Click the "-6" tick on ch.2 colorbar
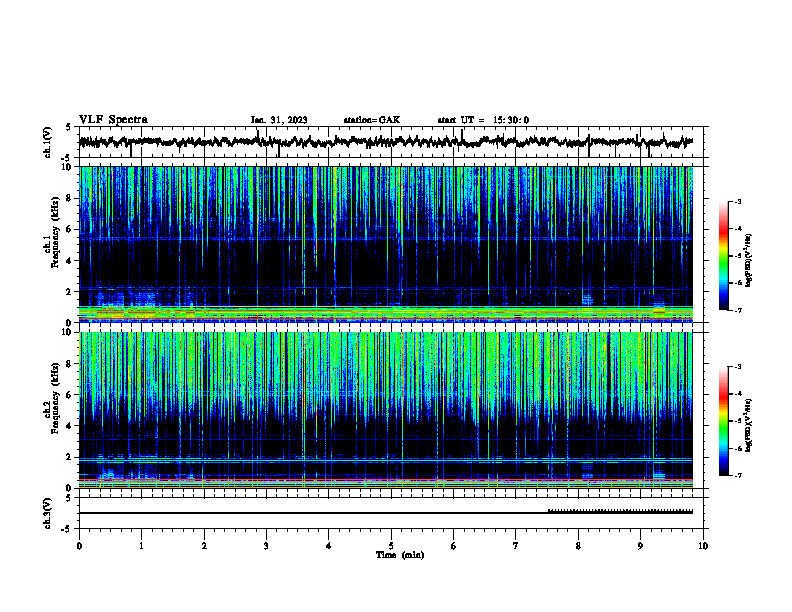Screen dimensions: 792x612 click(738, 448)
